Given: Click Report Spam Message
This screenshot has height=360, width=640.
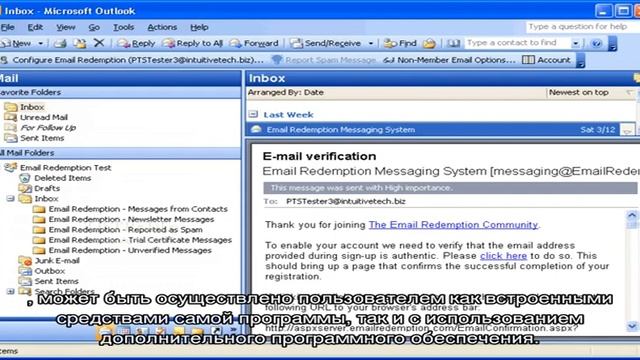Looking at the screenshot, I should 324,60.
